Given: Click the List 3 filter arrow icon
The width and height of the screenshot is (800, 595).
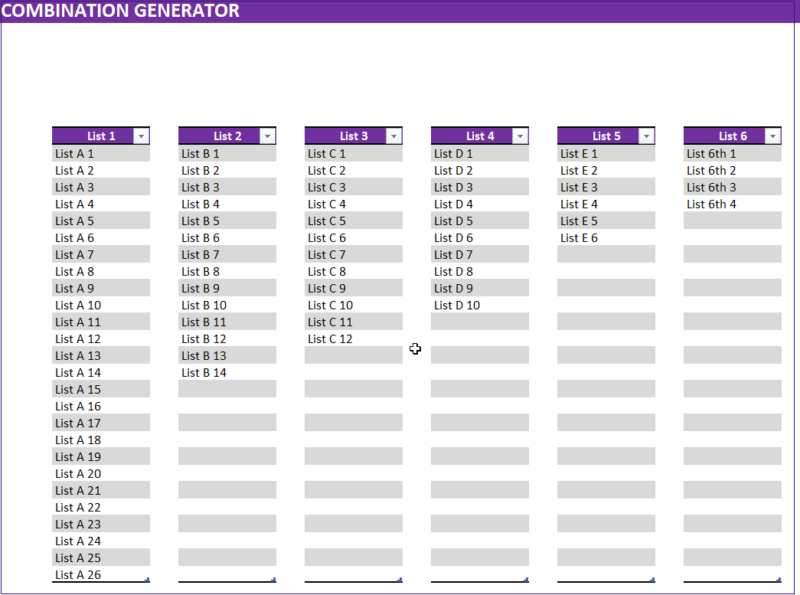Looking at the screenshot, I should click(x=394, y=136).
